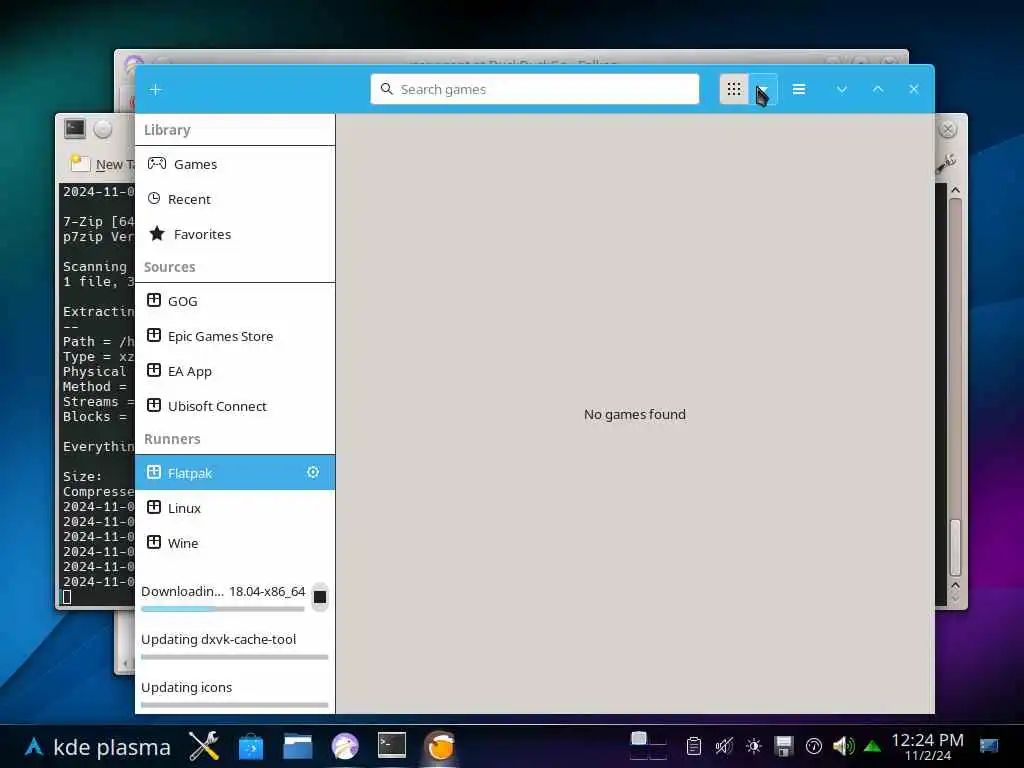Open the Discover software store taskbar icon

click(x=251, y=746)
